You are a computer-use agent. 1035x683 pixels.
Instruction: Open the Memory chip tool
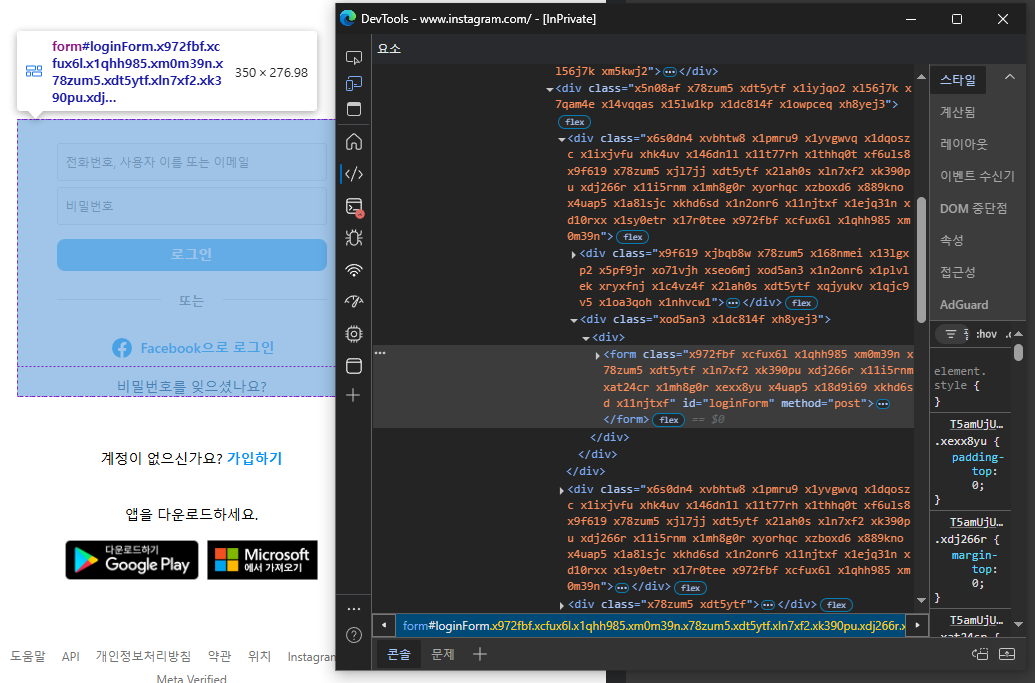(354, 334)
